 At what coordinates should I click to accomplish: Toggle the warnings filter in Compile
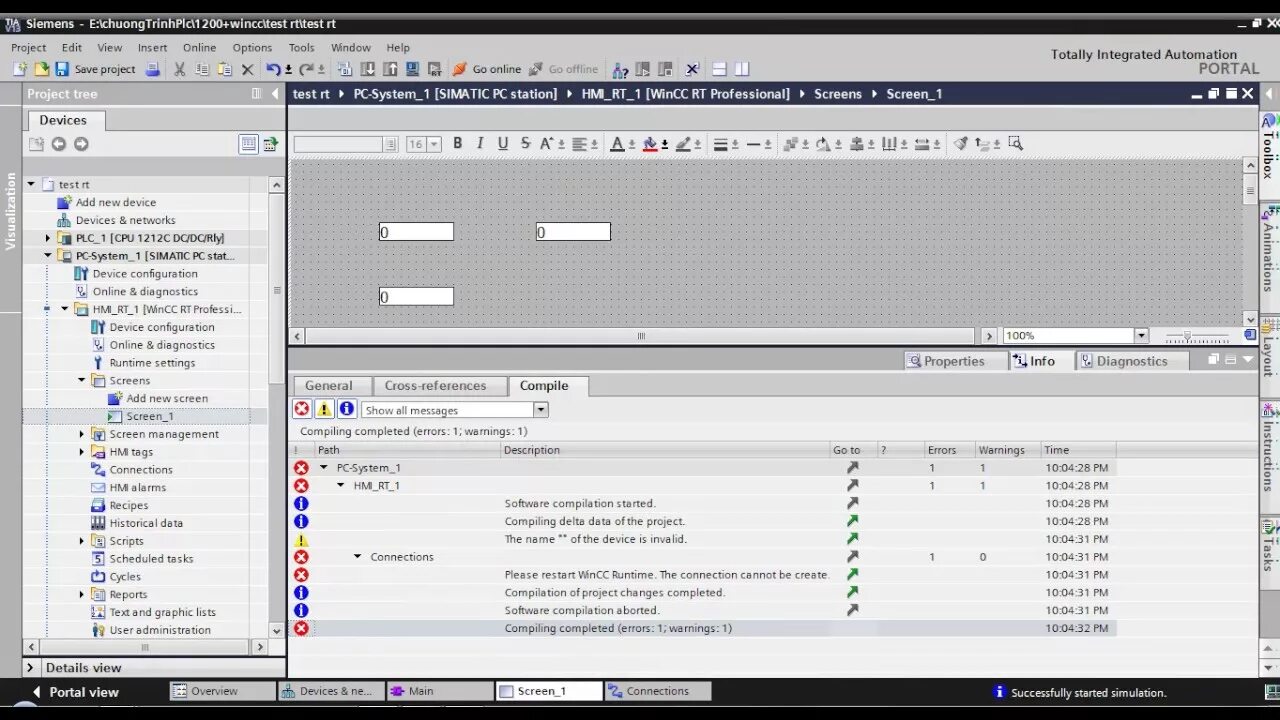click(324, 409)
